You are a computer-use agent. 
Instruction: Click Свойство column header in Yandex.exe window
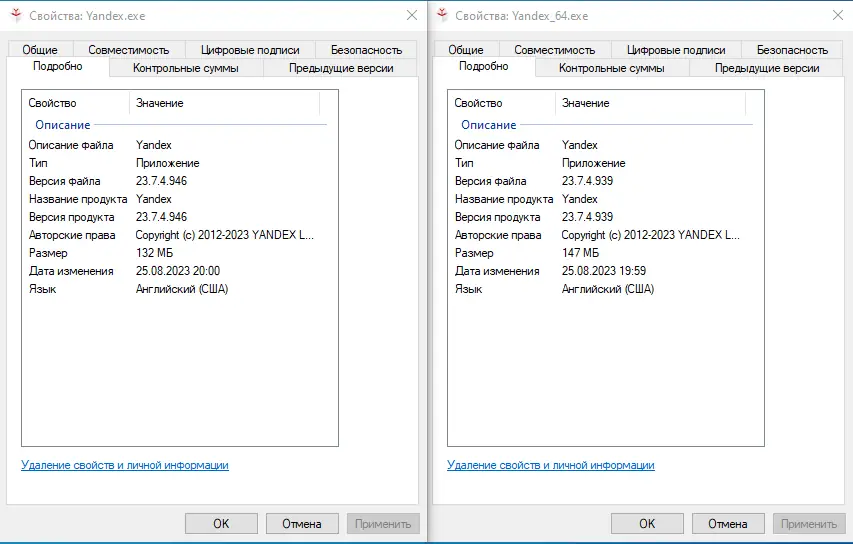coord(52,103)
